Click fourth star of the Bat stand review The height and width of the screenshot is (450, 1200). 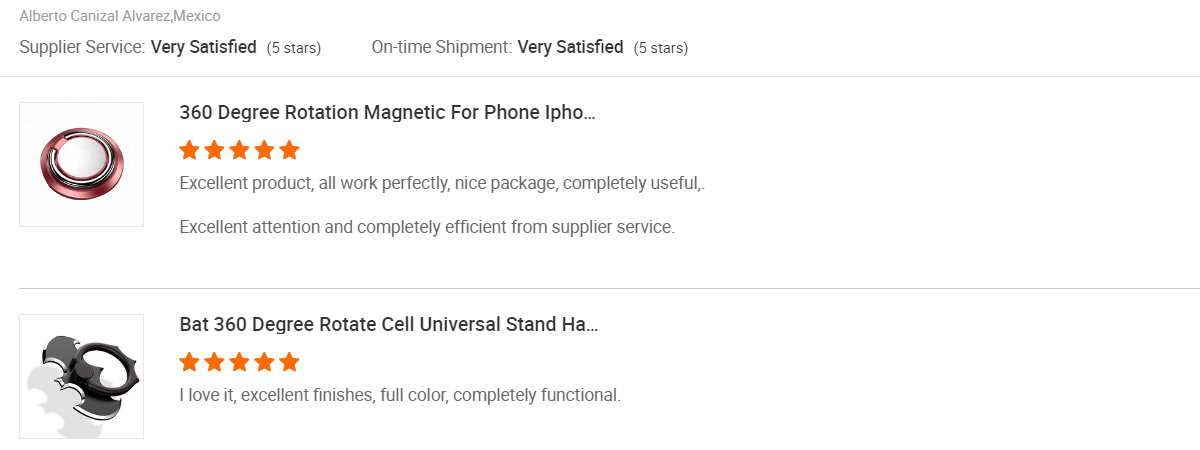click(x=264, y=362)
